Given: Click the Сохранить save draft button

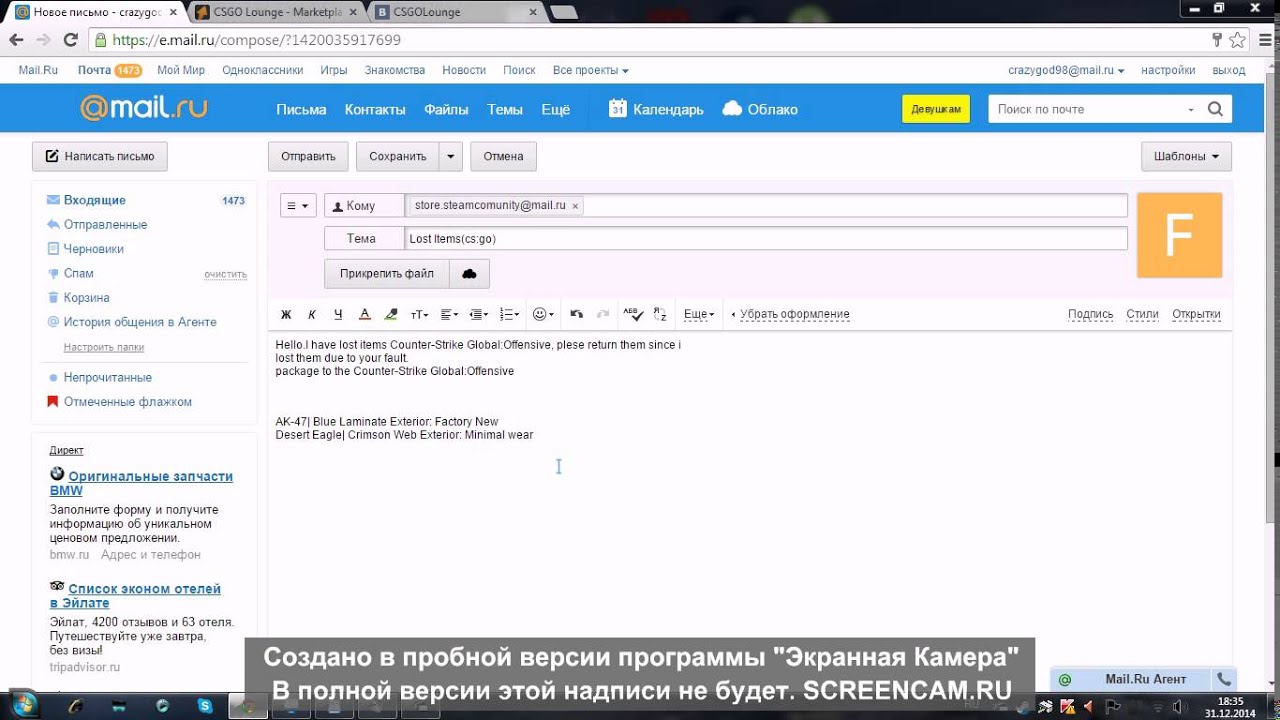Looking at the screenshot, I should pos(398,157).
